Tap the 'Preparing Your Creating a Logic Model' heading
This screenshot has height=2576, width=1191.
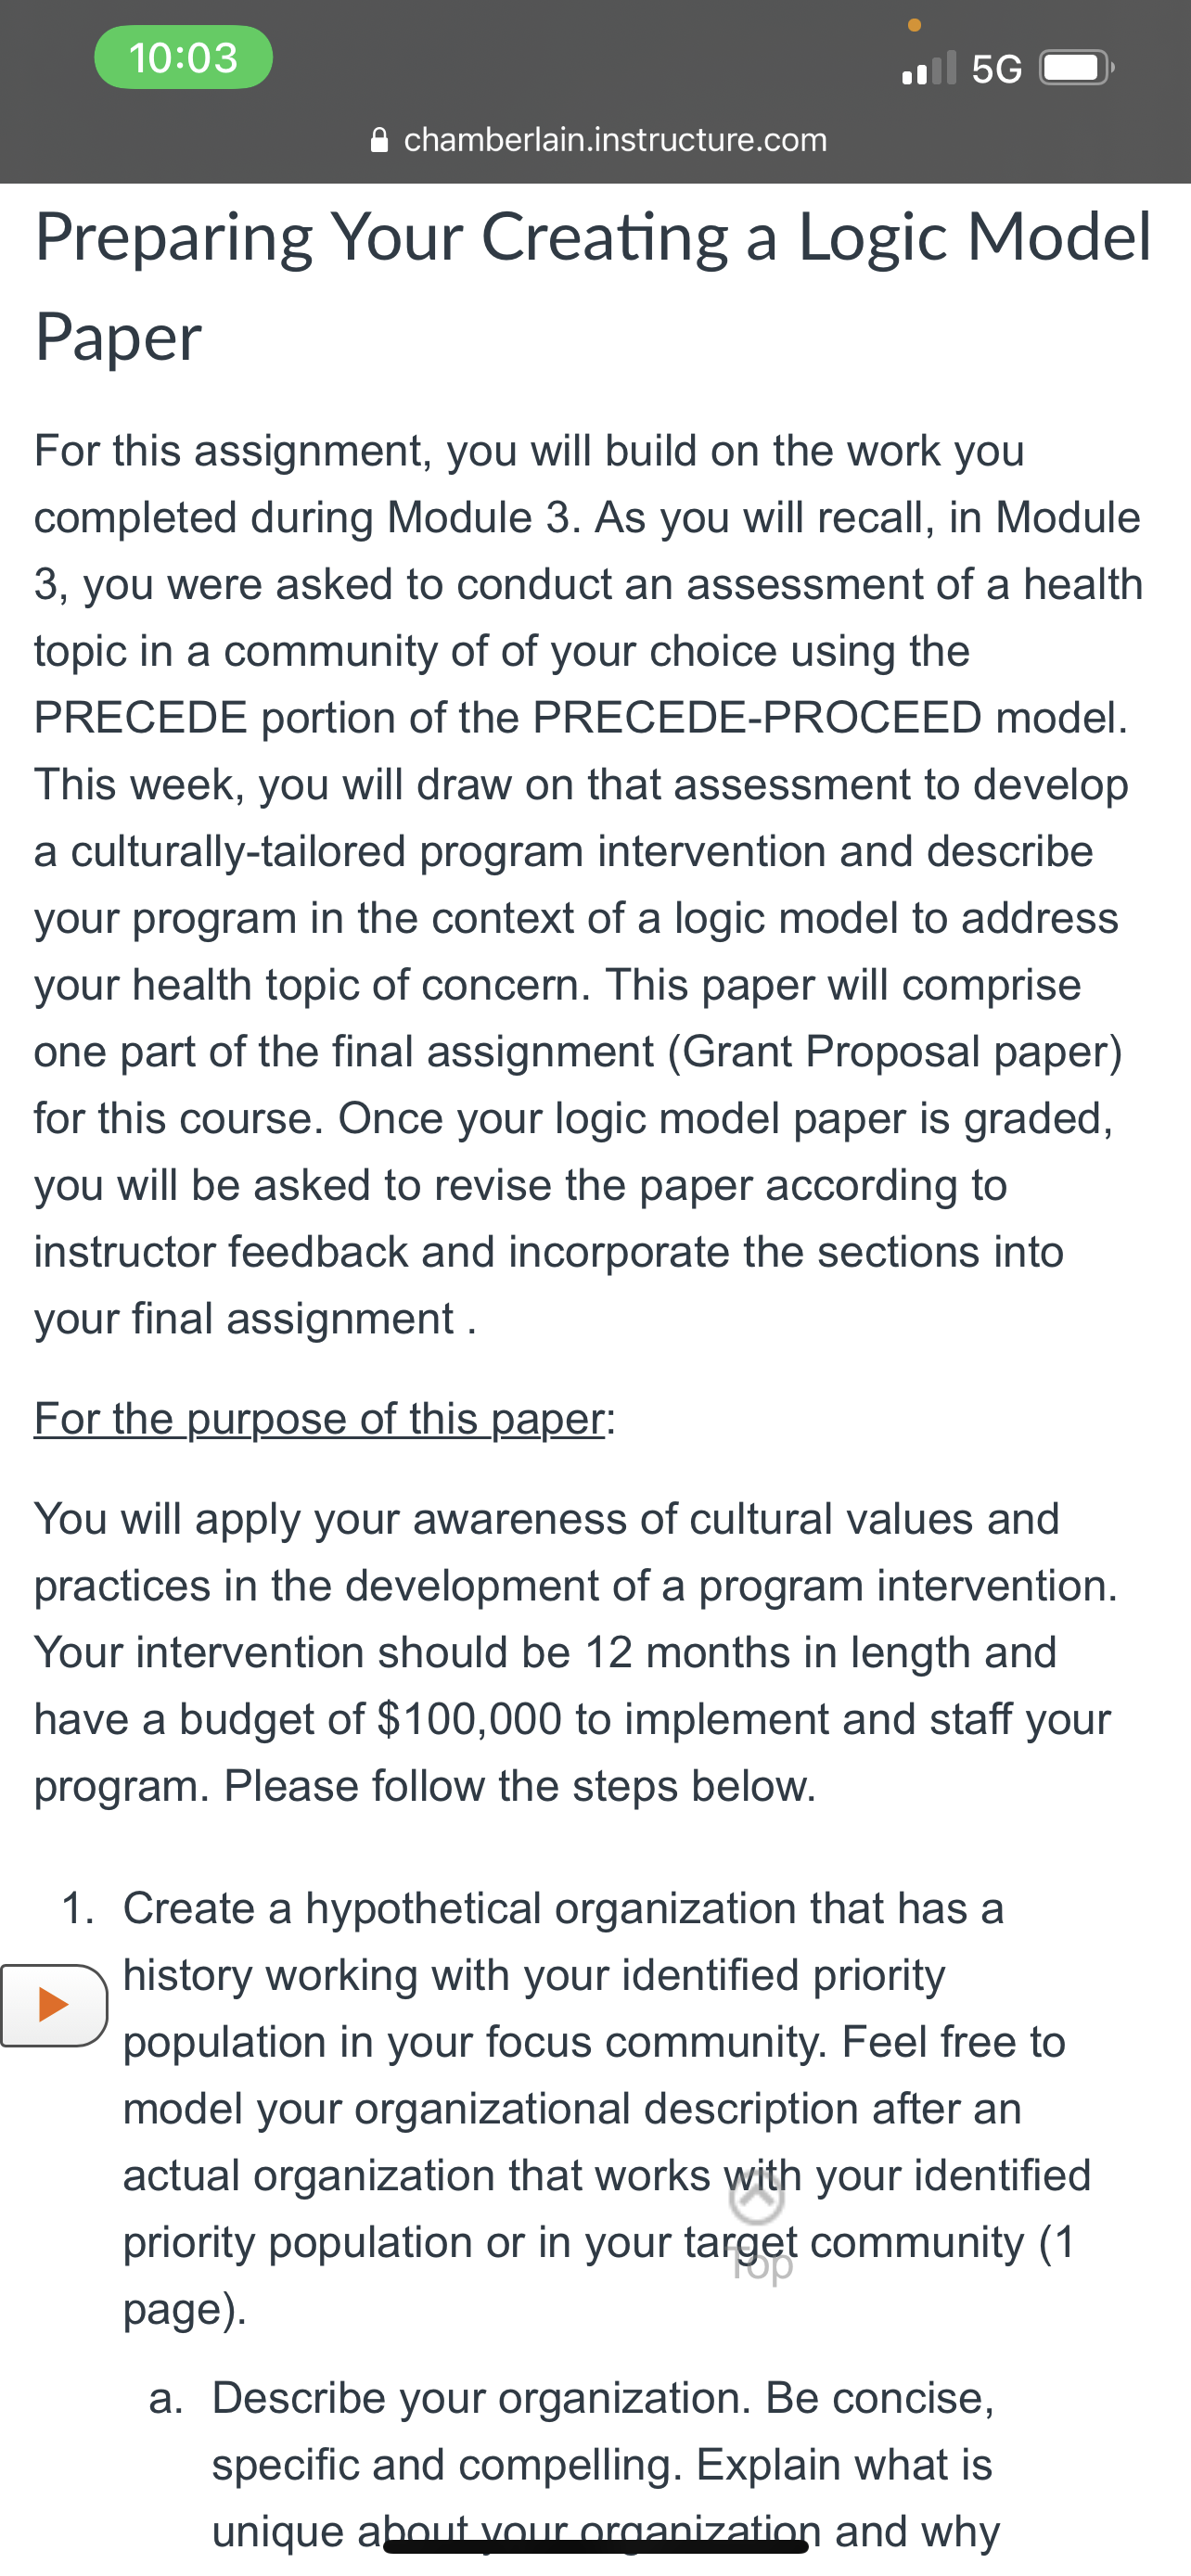pyautogui.click(x=593, y=237)
